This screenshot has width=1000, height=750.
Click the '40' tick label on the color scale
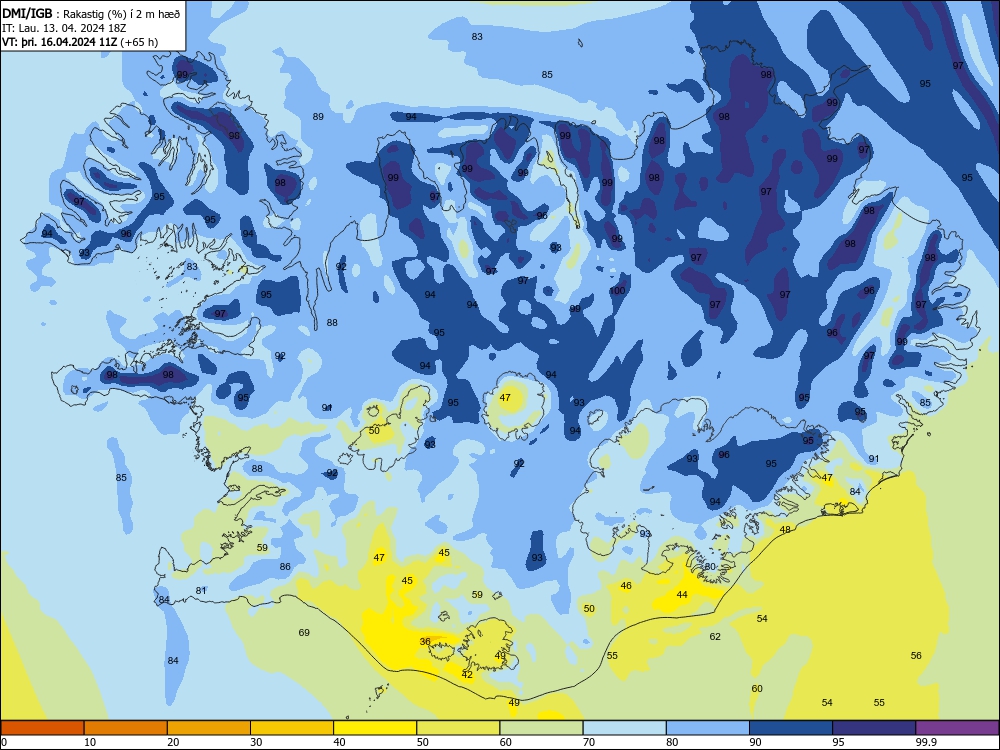(340, 742)
